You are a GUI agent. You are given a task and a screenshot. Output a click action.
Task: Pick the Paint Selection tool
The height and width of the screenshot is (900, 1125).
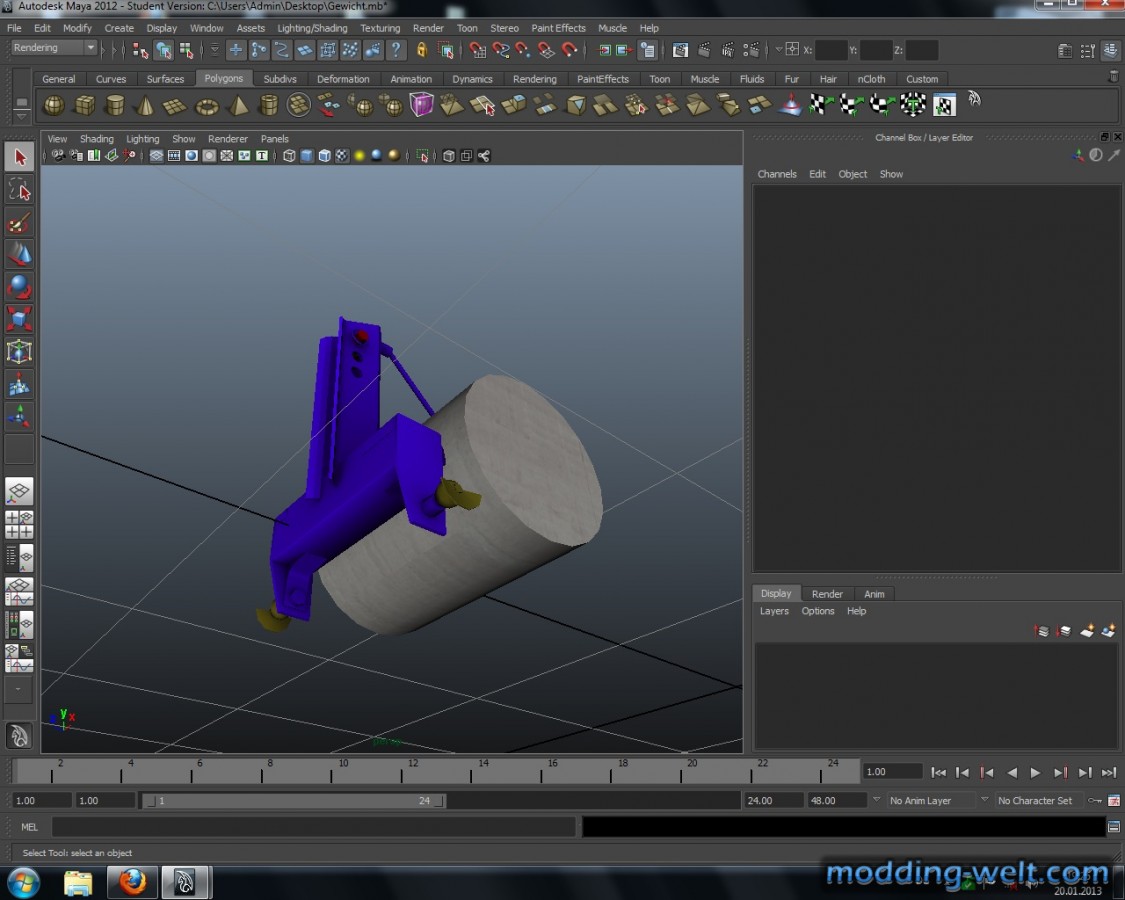pyautogui.click(x=19, y=223)
